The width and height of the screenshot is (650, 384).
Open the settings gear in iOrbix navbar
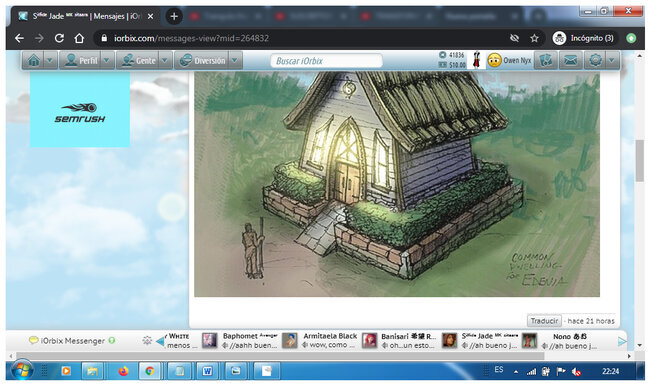[596, 61]
